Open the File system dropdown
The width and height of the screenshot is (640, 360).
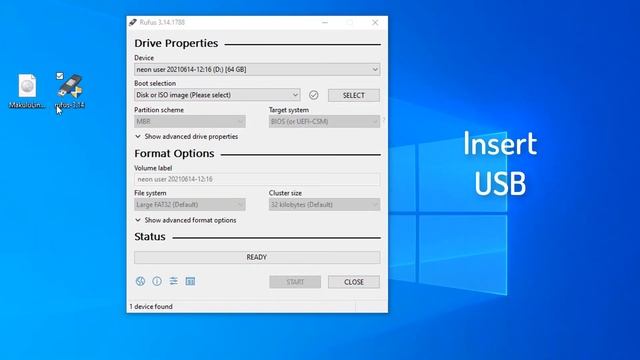(190, 204)
